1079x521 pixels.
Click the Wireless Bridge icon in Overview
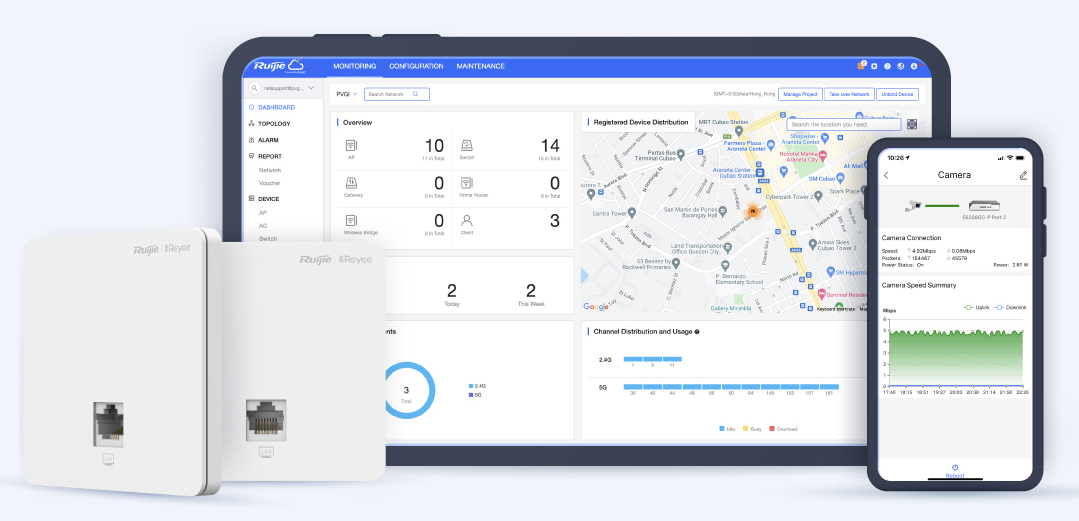click(x=351, y=221)
